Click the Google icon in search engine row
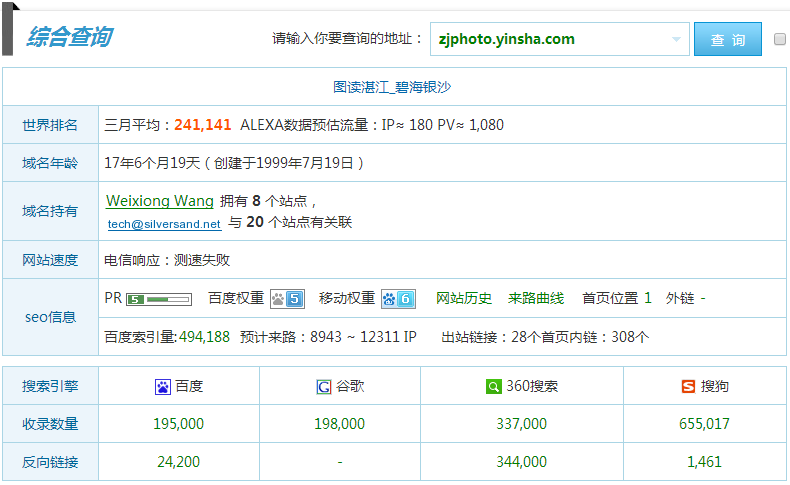 point(323,386)
